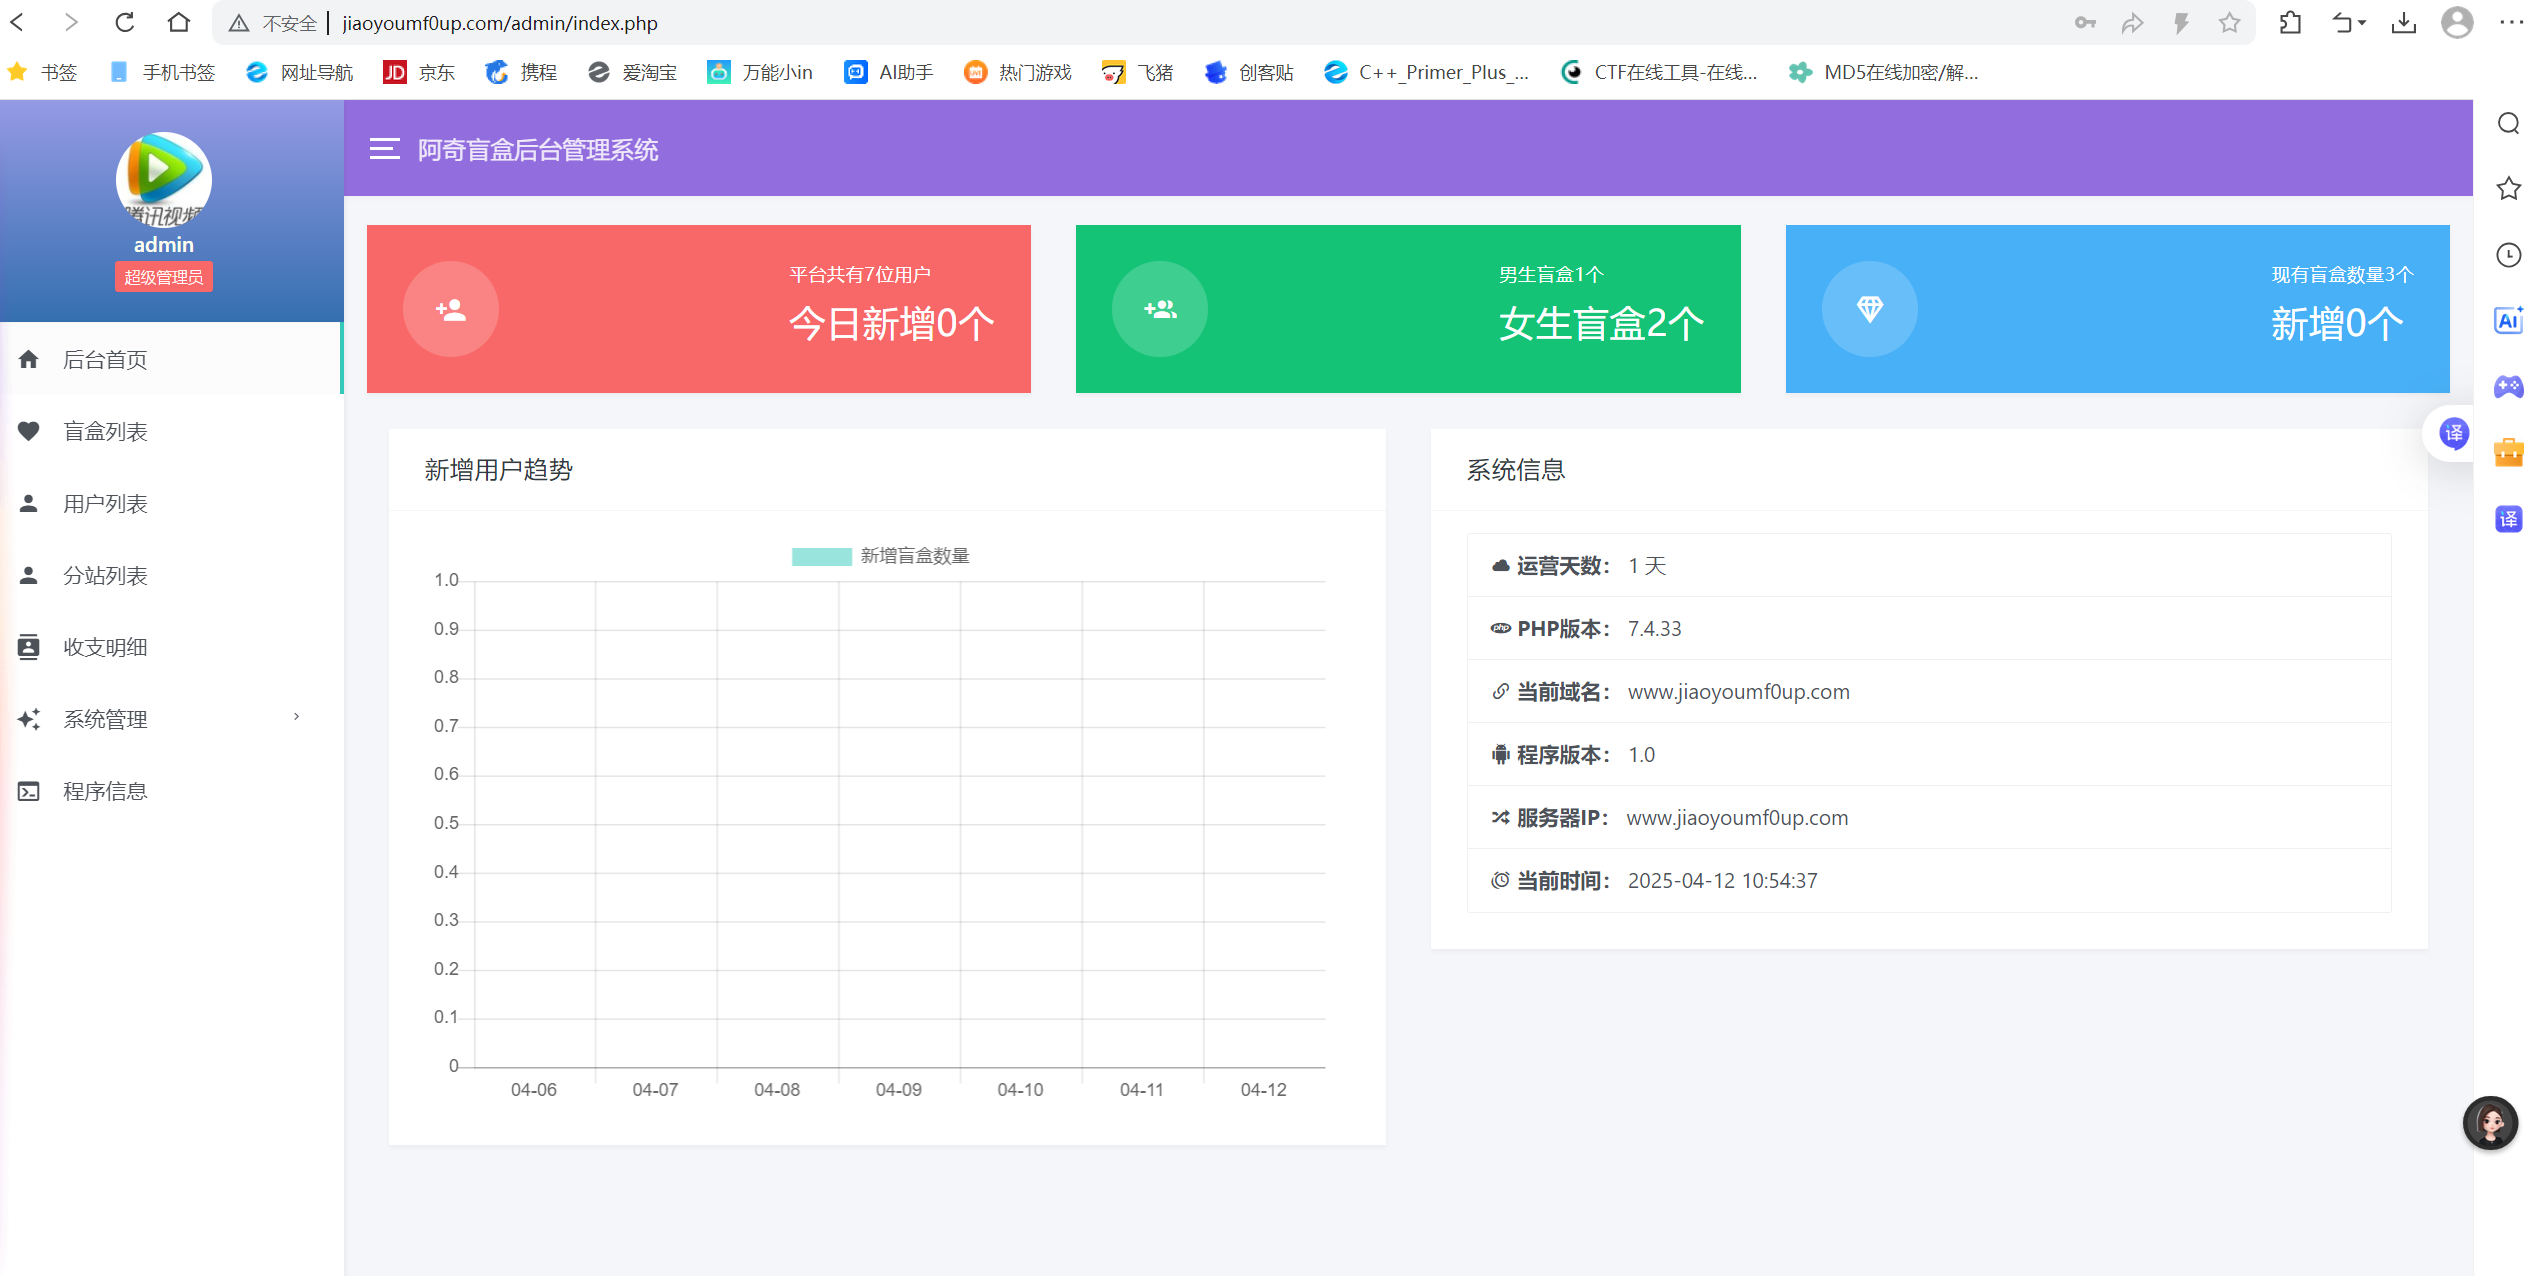Open the search icon in Edge sidebar
The height and width of the screenshot is (1276, 2543).
click(x=2508, y=123)
